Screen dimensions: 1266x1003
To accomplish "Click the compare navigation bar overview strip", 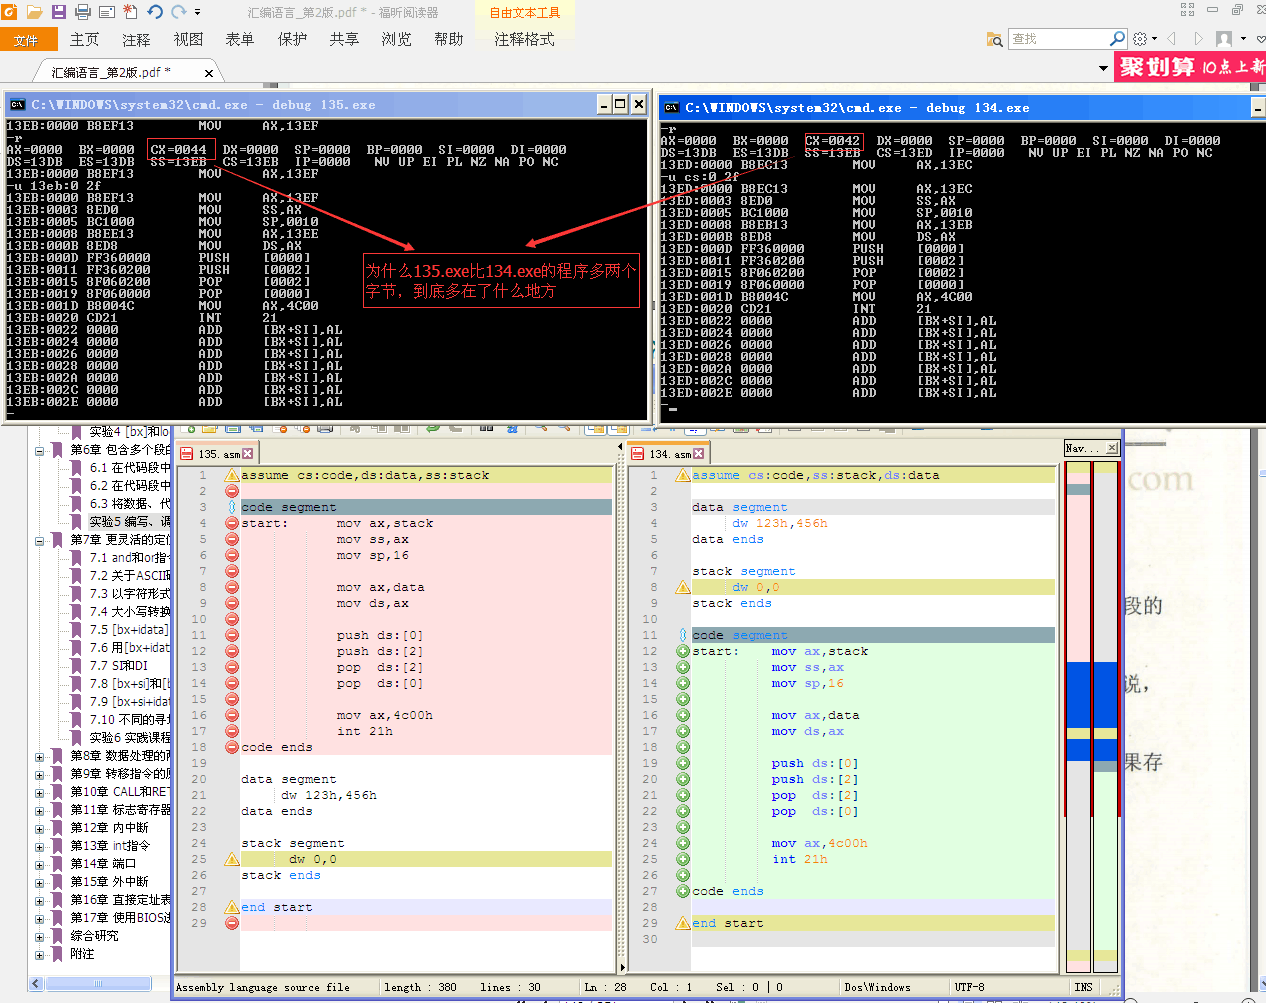I will [1092, 715].
